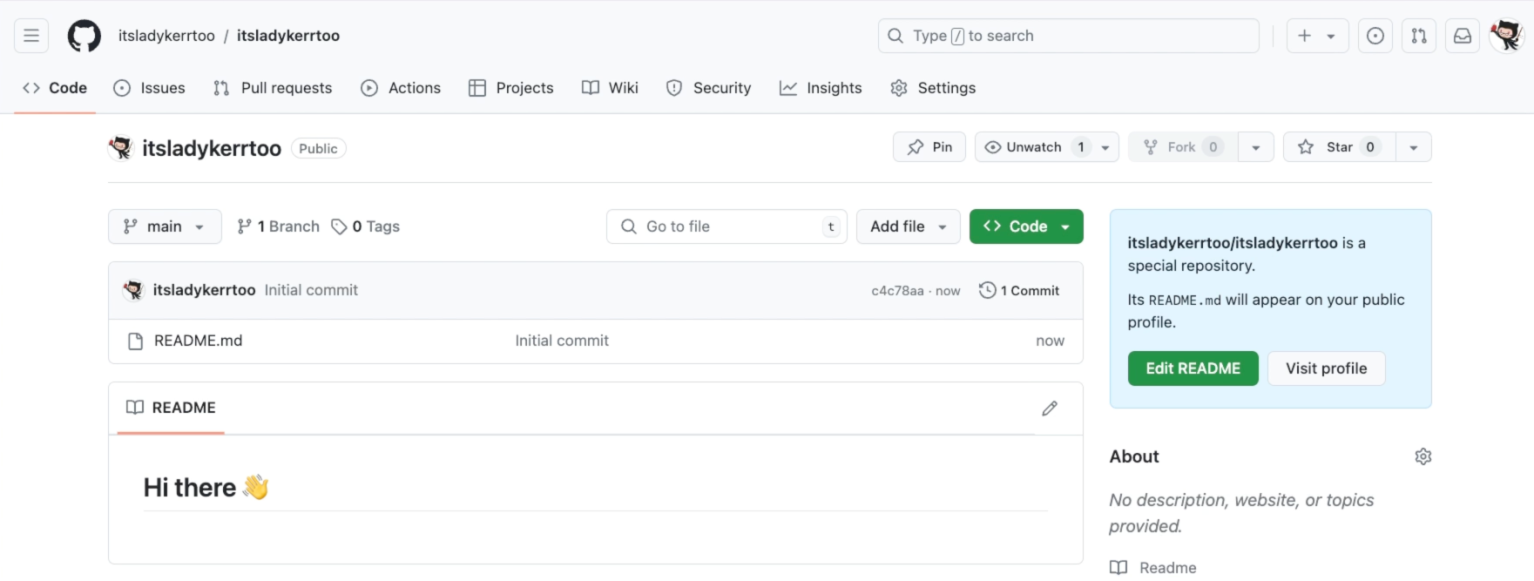Open the commit history clock icon

[x=989, y=290]
